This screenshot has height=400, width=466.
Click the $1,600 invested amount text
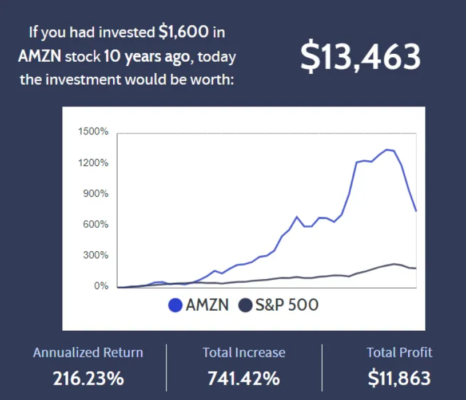[x=184, y=32]
